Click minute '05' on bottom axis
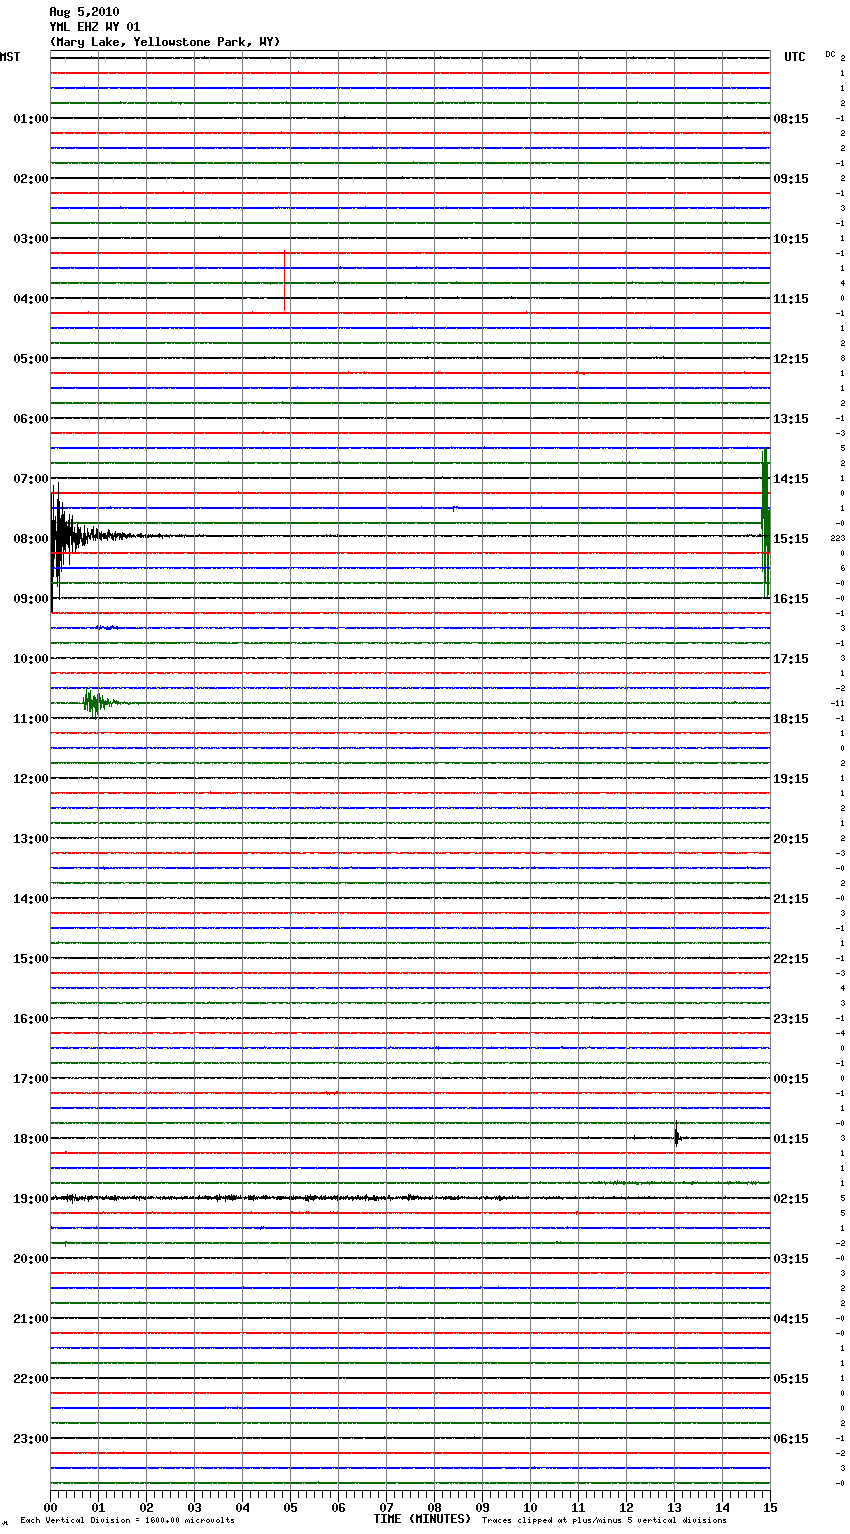Image resolution: width=850 pixels, height=1534 pixels. 291,1507
